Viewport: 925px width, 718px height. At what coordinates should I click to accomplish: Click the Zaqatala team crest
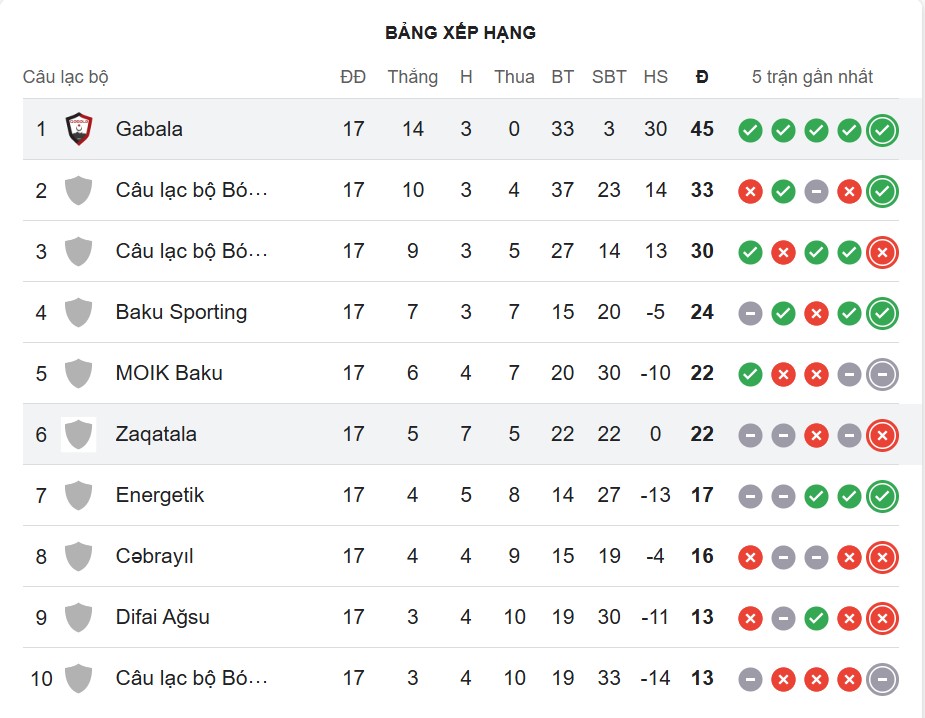[78, 434]
